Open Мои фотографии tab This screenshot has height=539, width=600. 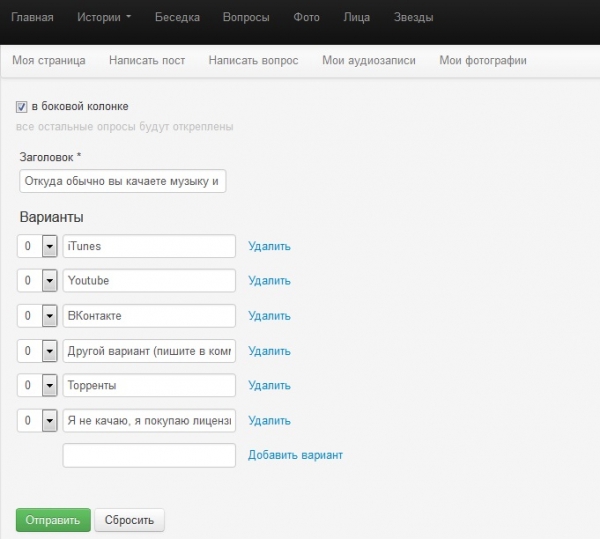tap(483, 60)
